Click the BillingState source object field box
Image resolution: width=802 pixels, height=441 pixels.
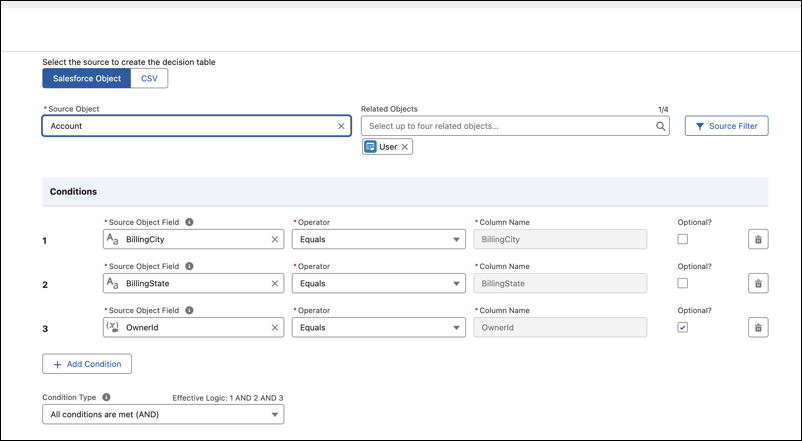coord(193,283)
